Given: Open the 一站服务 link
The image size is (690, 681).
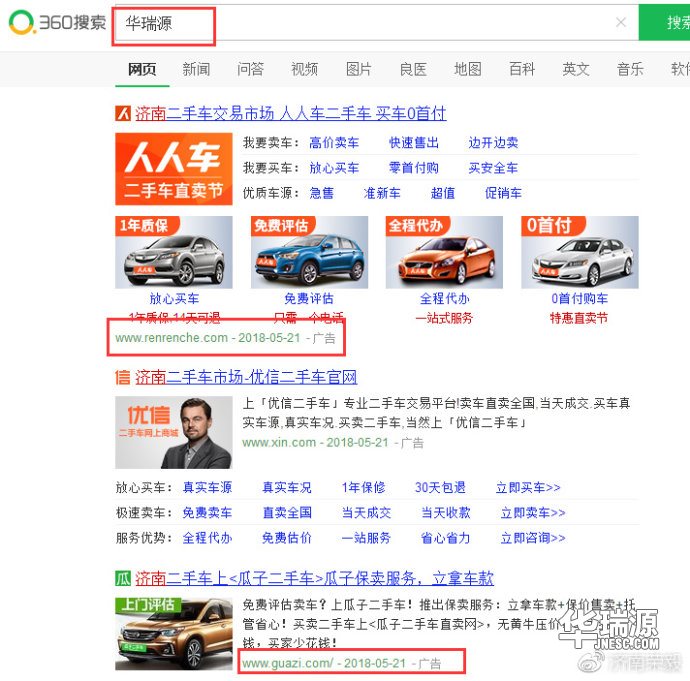Looking at the screenshot, I should [367, 538].
